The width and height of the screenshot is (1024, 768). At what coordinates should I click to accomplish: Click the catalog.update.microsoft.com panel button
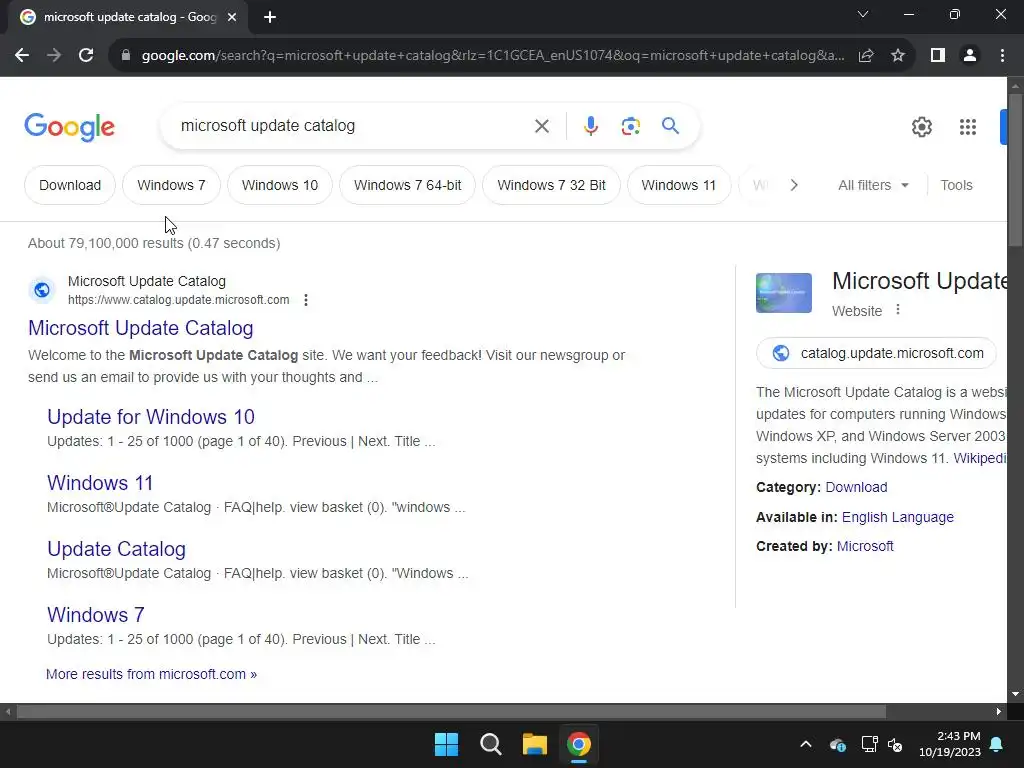[x=876, y=353]
